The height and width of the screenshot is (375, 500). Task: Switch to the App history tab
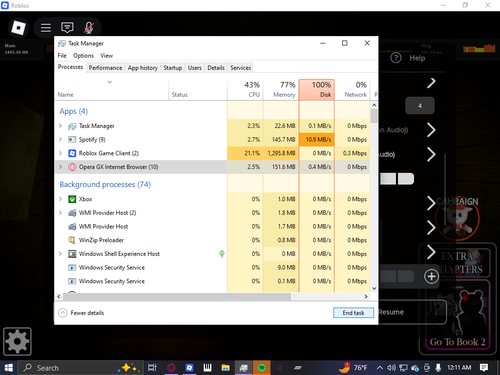pos(143,68)
